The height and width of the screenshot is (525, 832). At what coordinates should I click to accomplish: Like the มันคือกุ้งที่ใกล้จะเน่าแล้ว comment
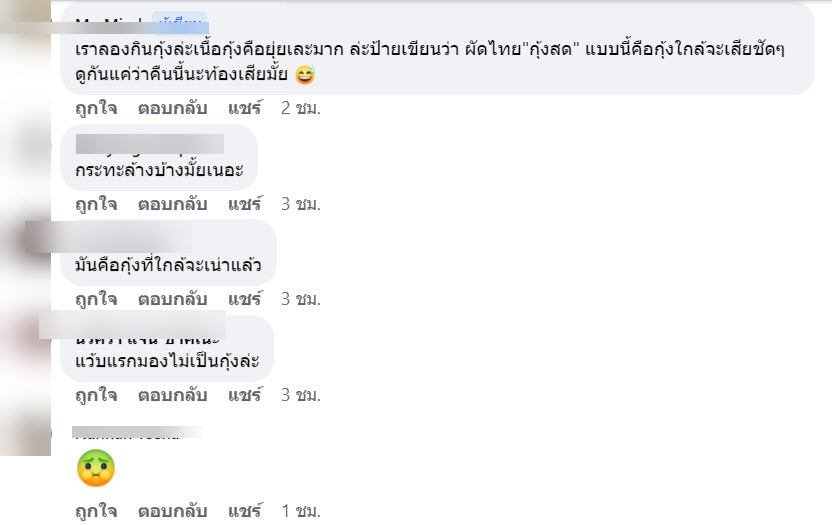pos(96,299)
